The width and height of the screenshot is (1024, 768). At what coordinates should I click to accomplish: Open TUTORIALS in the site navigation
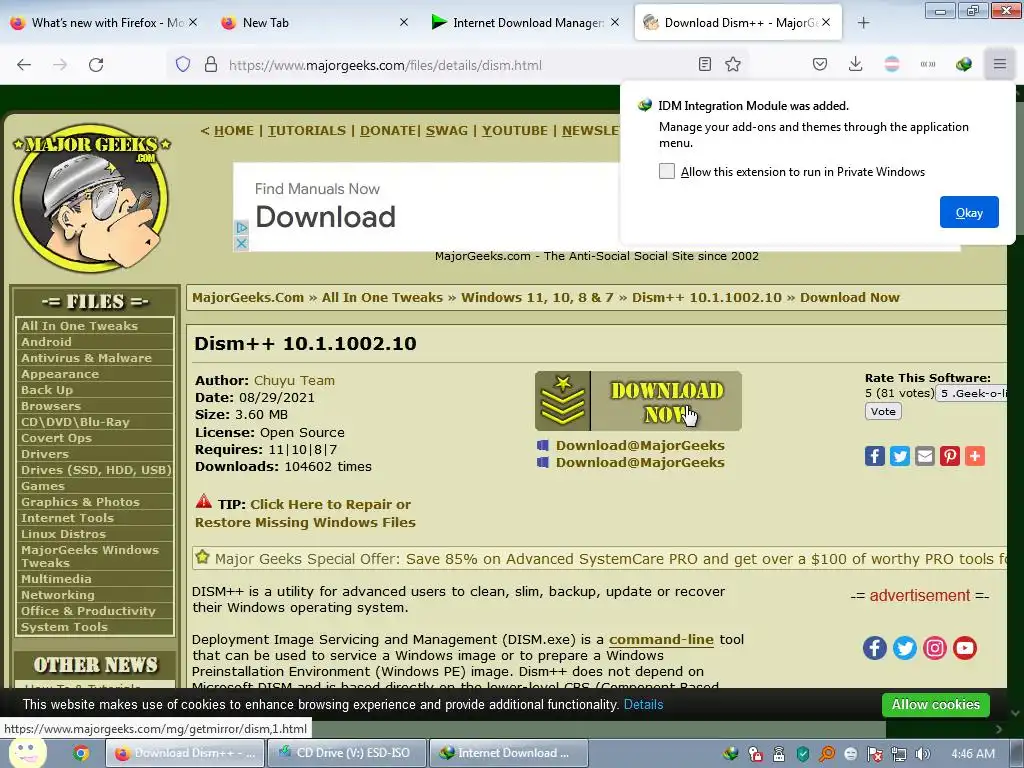coord(307,131)
